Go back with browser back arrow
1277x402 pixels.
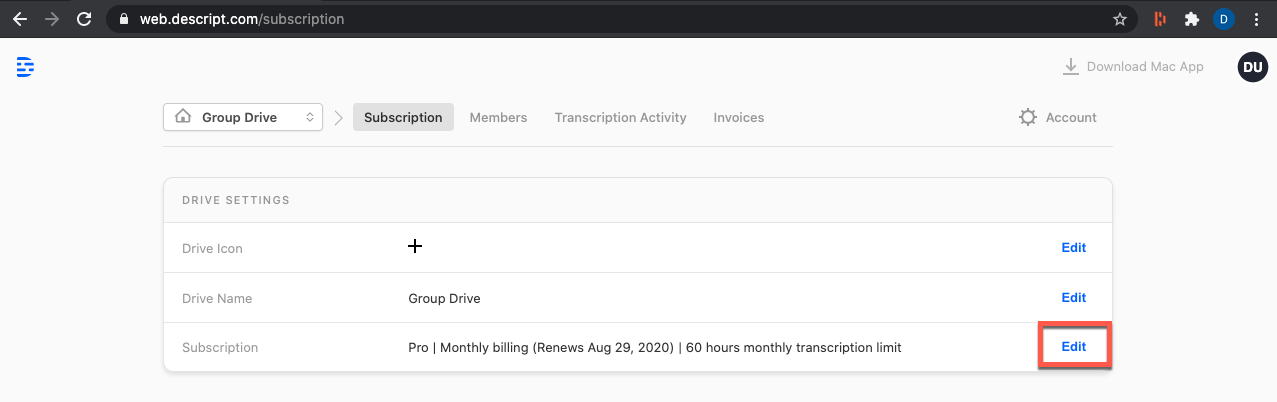[20, 19]
